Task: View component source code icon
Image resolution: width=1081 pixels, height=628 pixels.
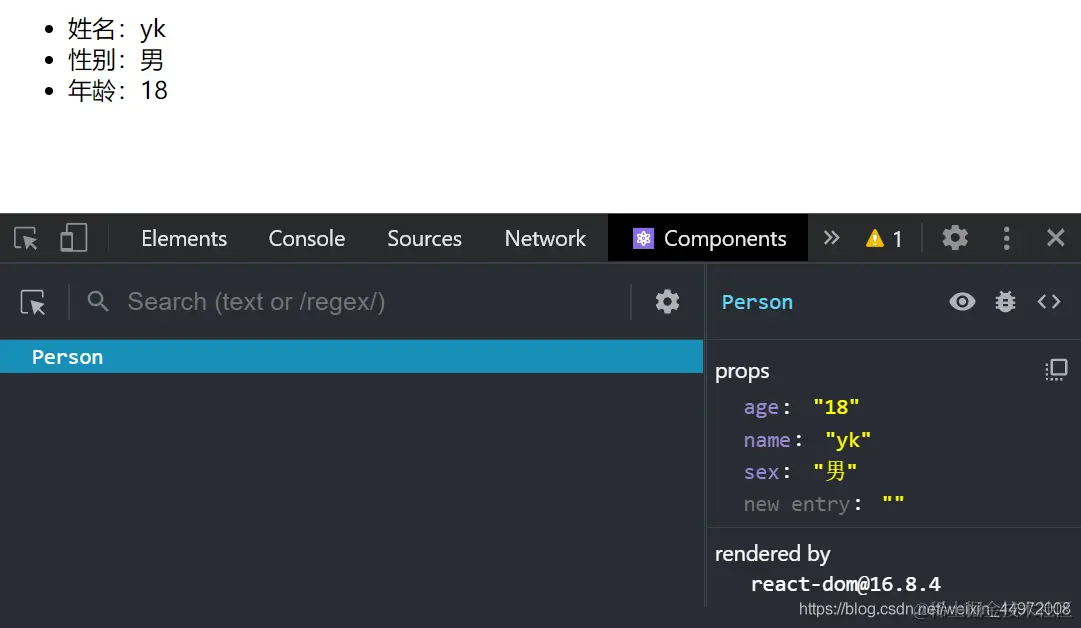Action: click(1048, 302)
